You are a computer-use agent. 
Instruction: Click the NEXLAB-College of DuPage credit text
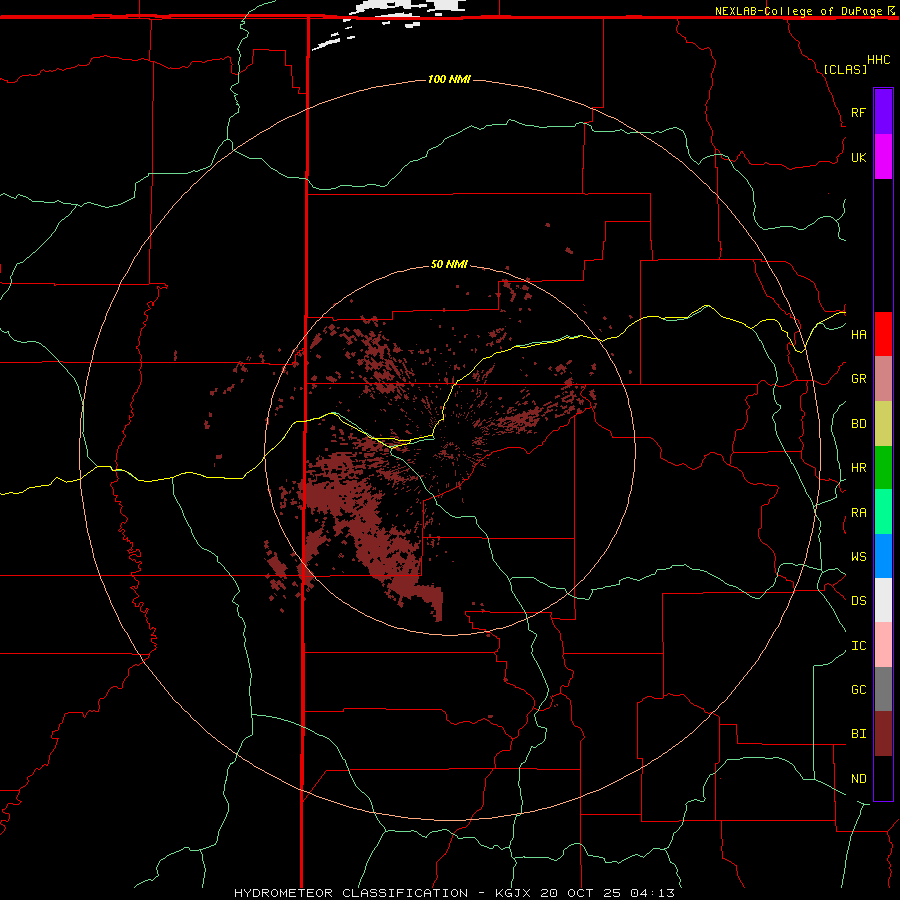click(798, 10)
